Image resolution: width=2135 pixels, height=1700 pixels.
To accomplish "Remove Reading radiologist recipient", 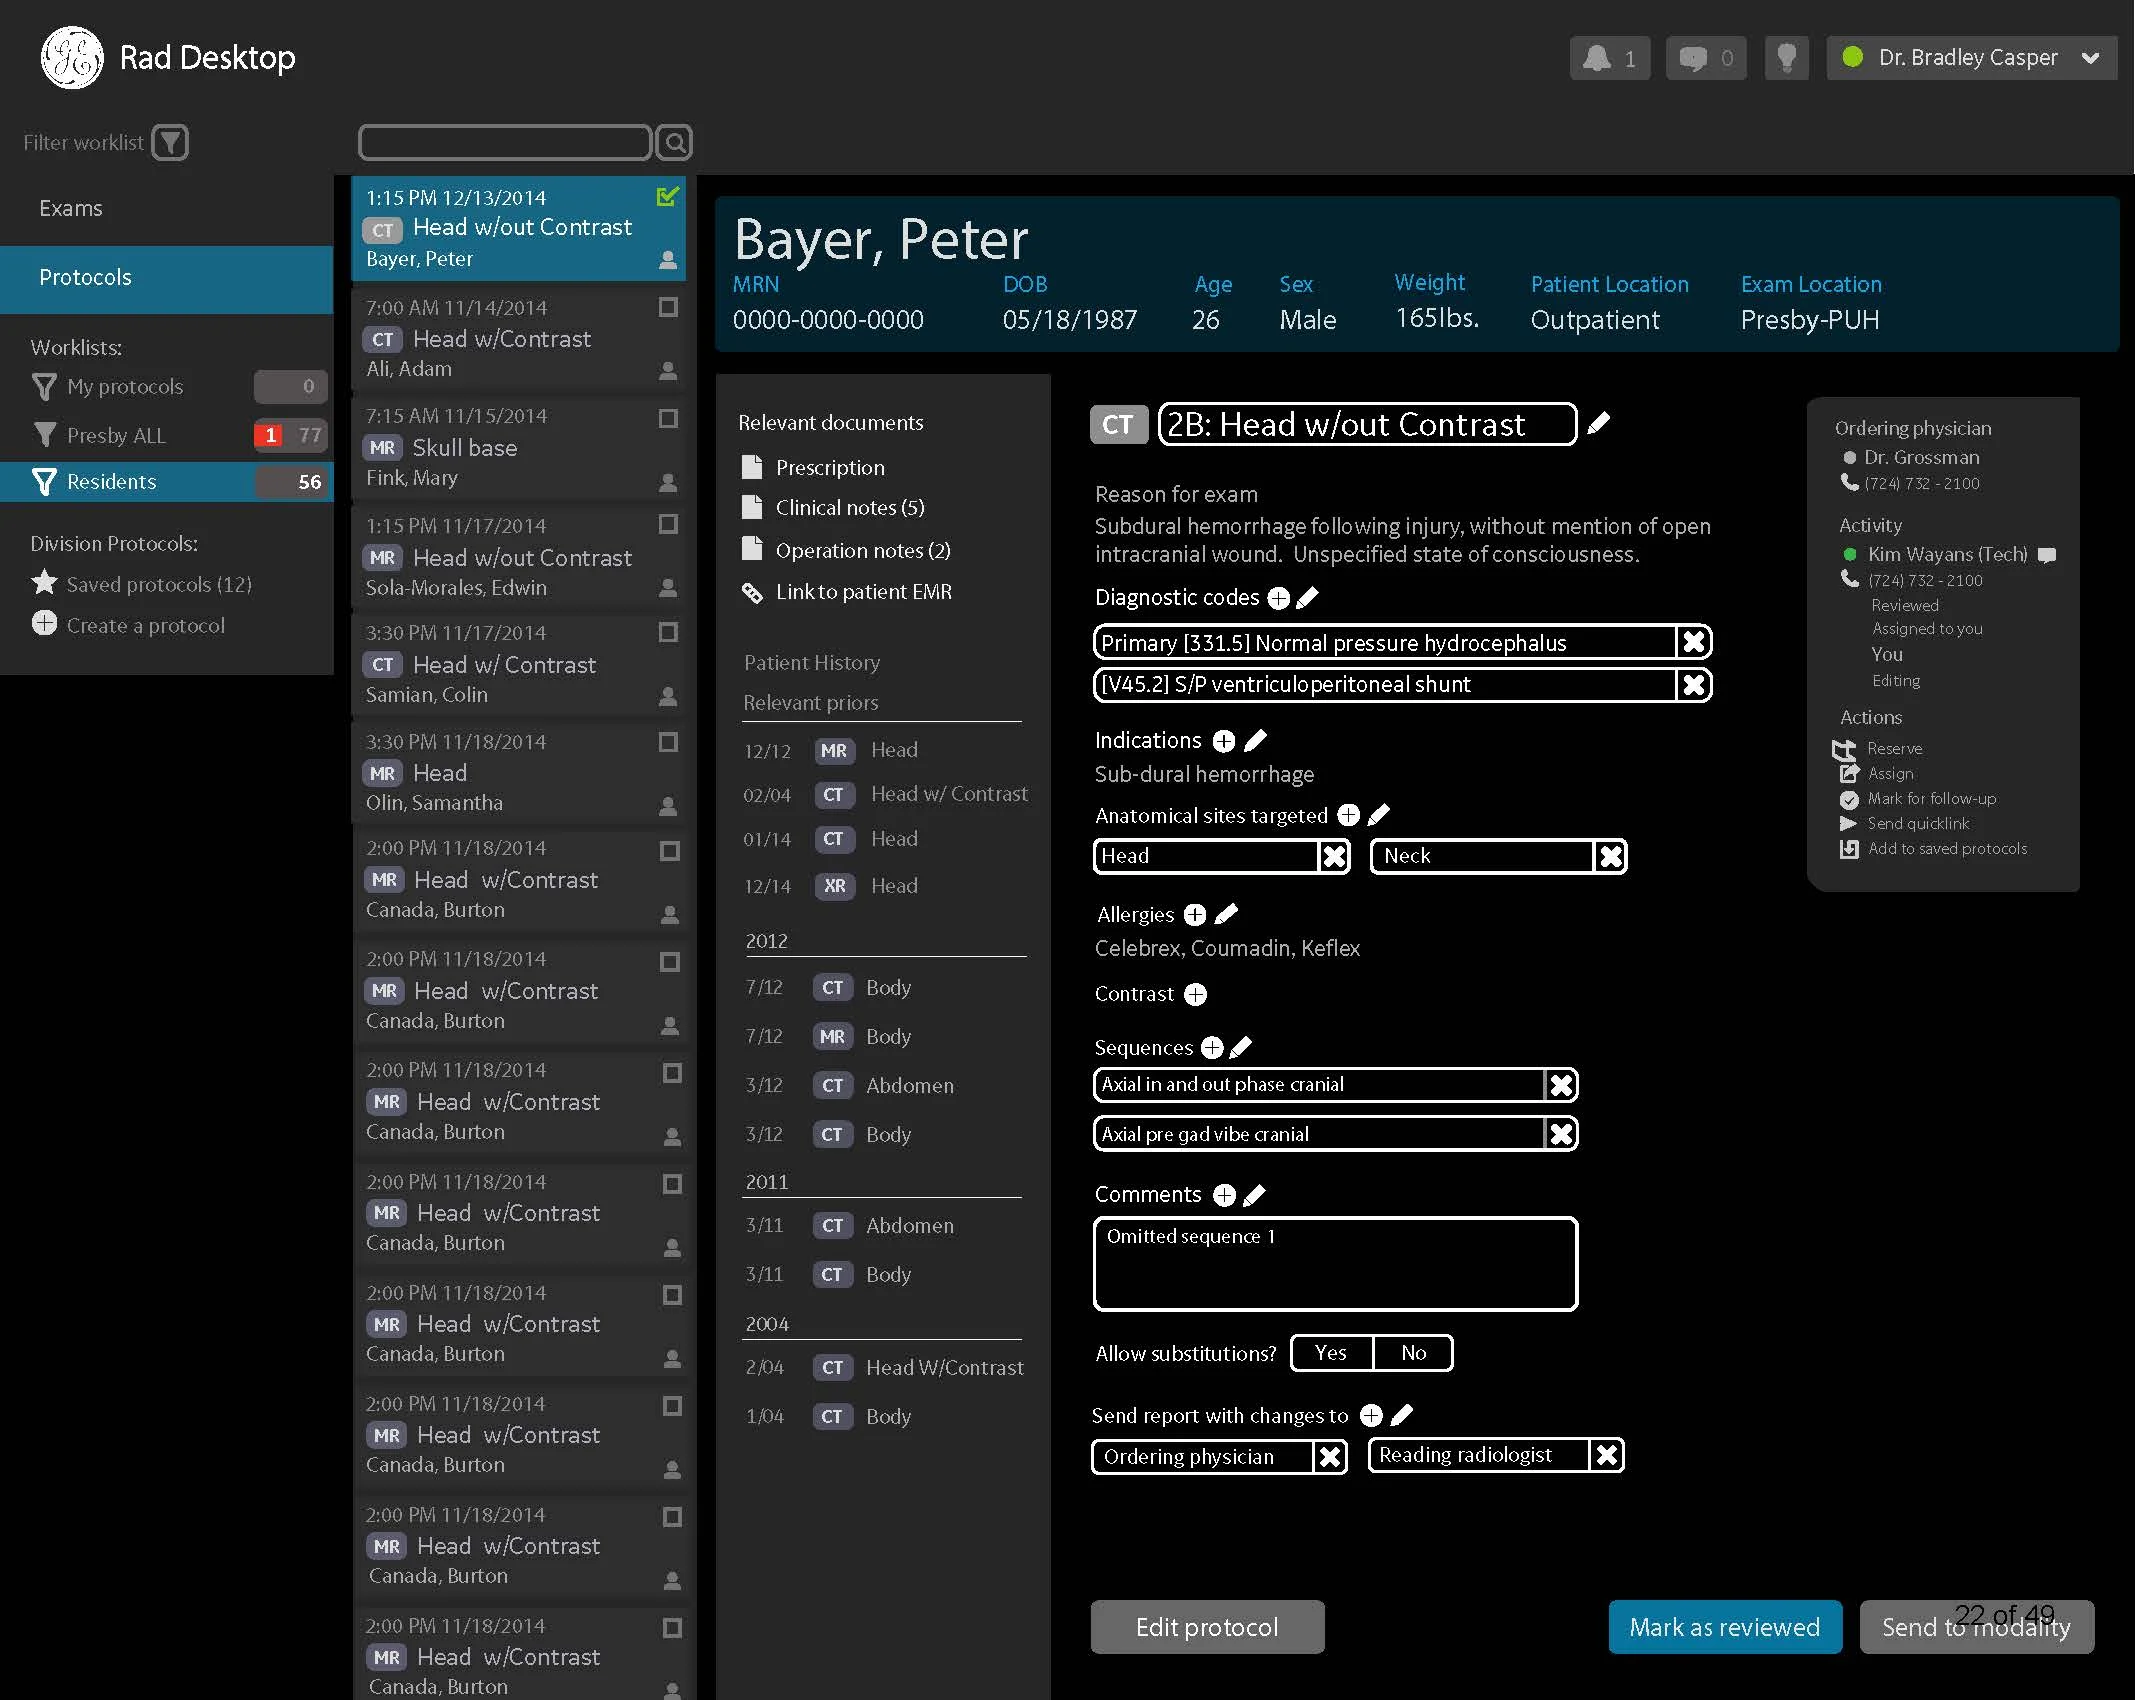I will tap(1607, 1455).
